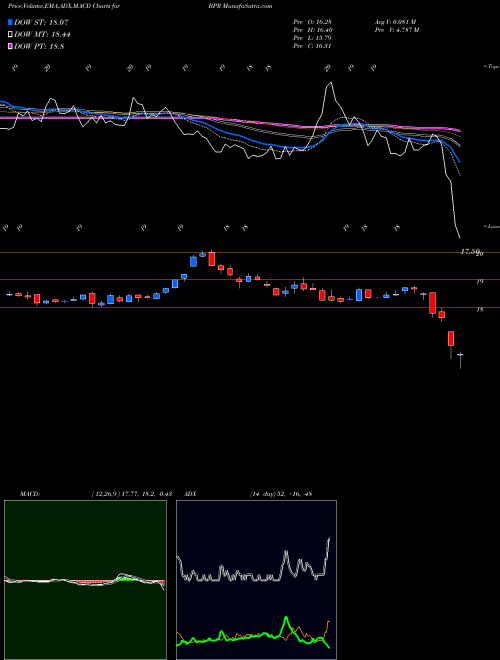This screenshot has width=500, height=660.
Task: Click the green line's peak in the ADX chart
Action: (x=286, y=618)
